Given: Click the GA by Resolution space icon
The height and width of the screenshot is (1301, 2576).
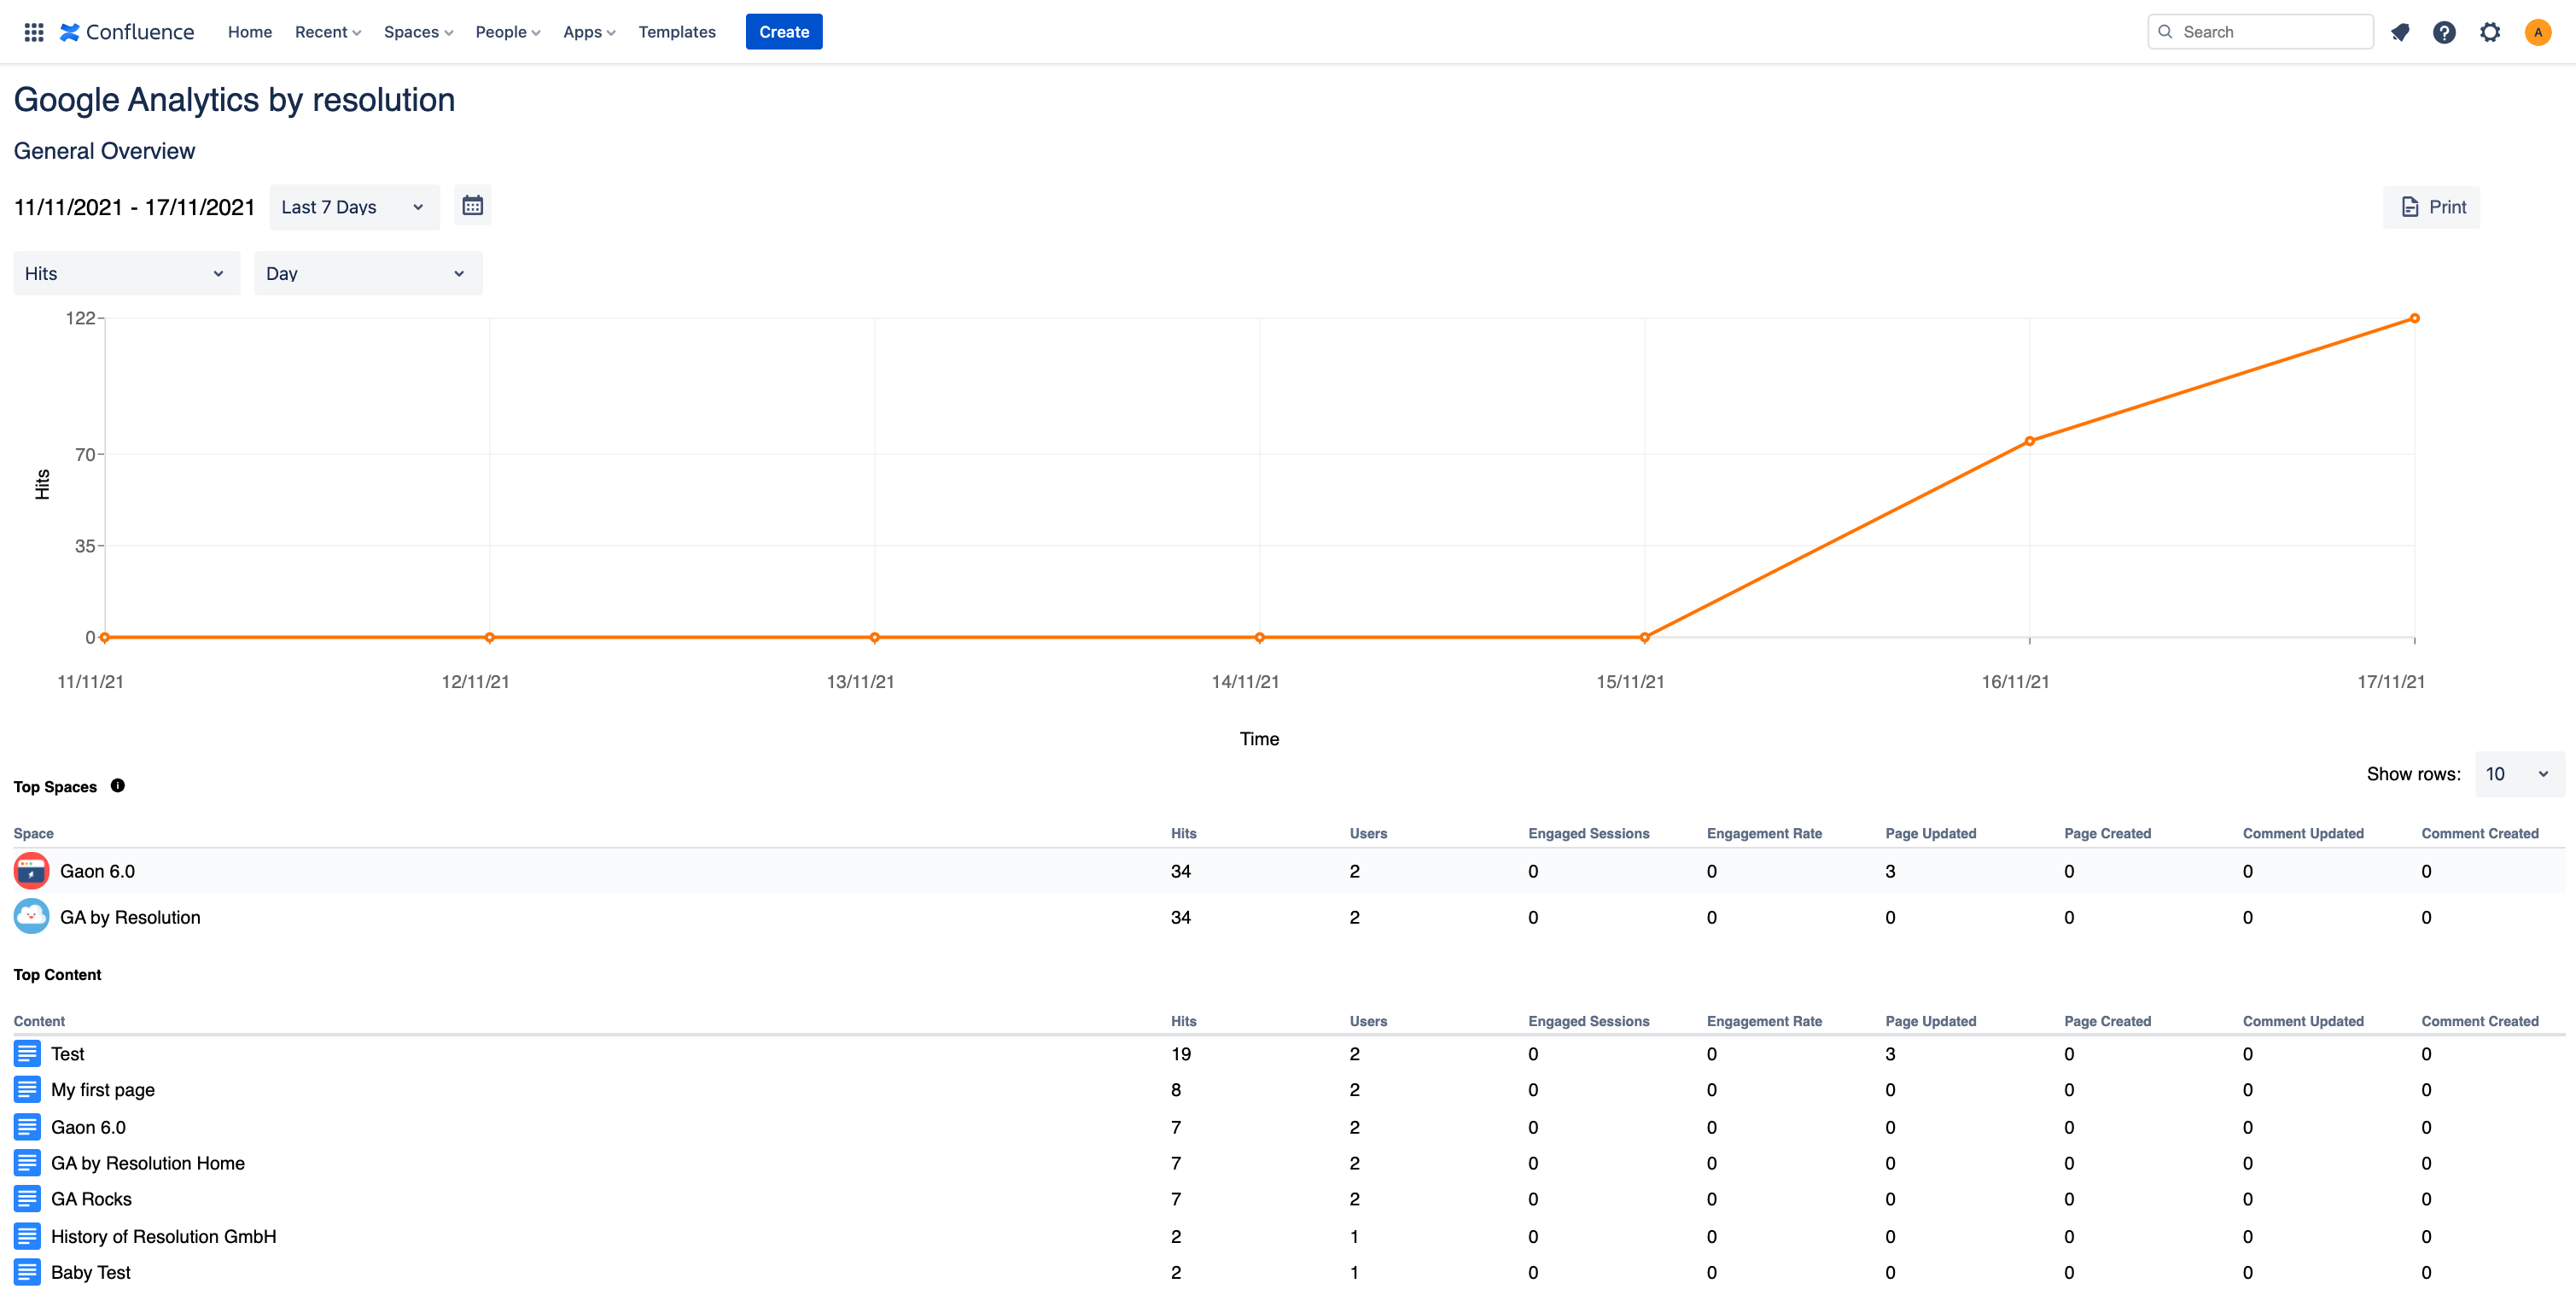Looking at the screenshot, I should pos(31,915).
